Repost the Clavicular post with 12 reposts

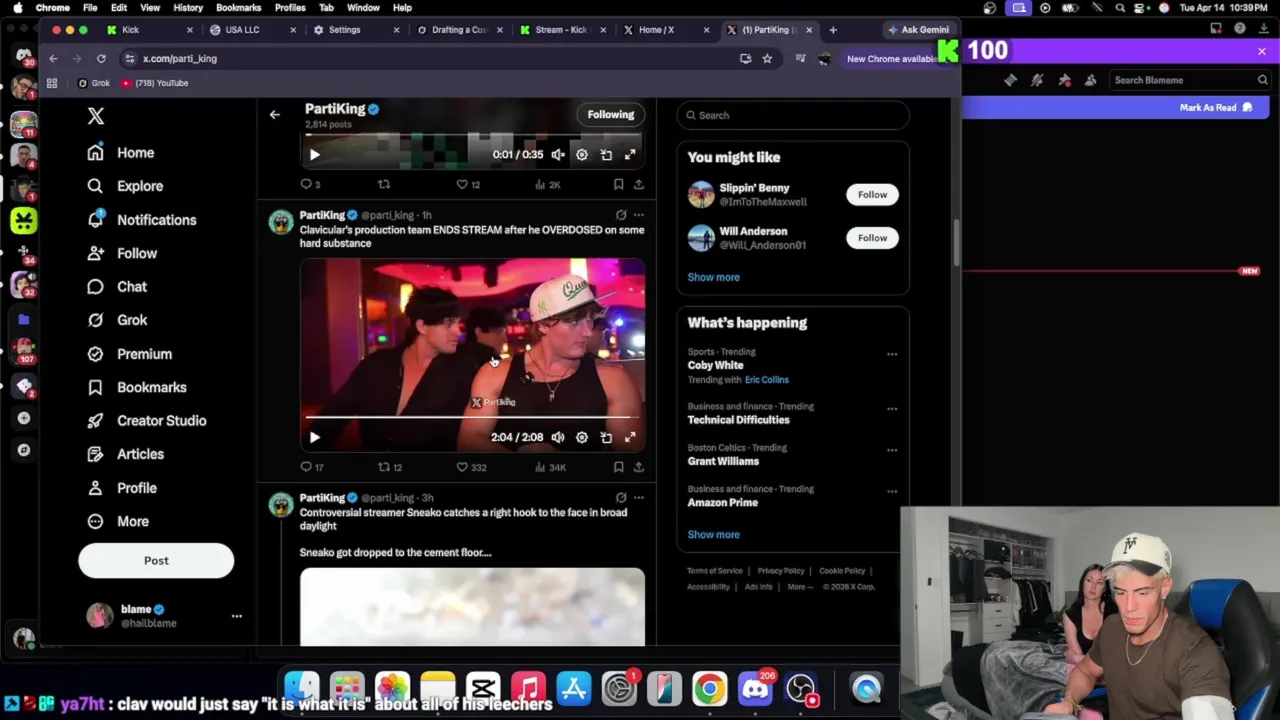(x=389, y=467)
